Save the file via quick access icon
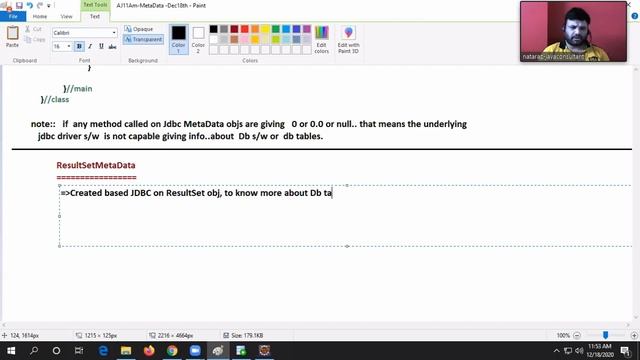 [19, 5]
